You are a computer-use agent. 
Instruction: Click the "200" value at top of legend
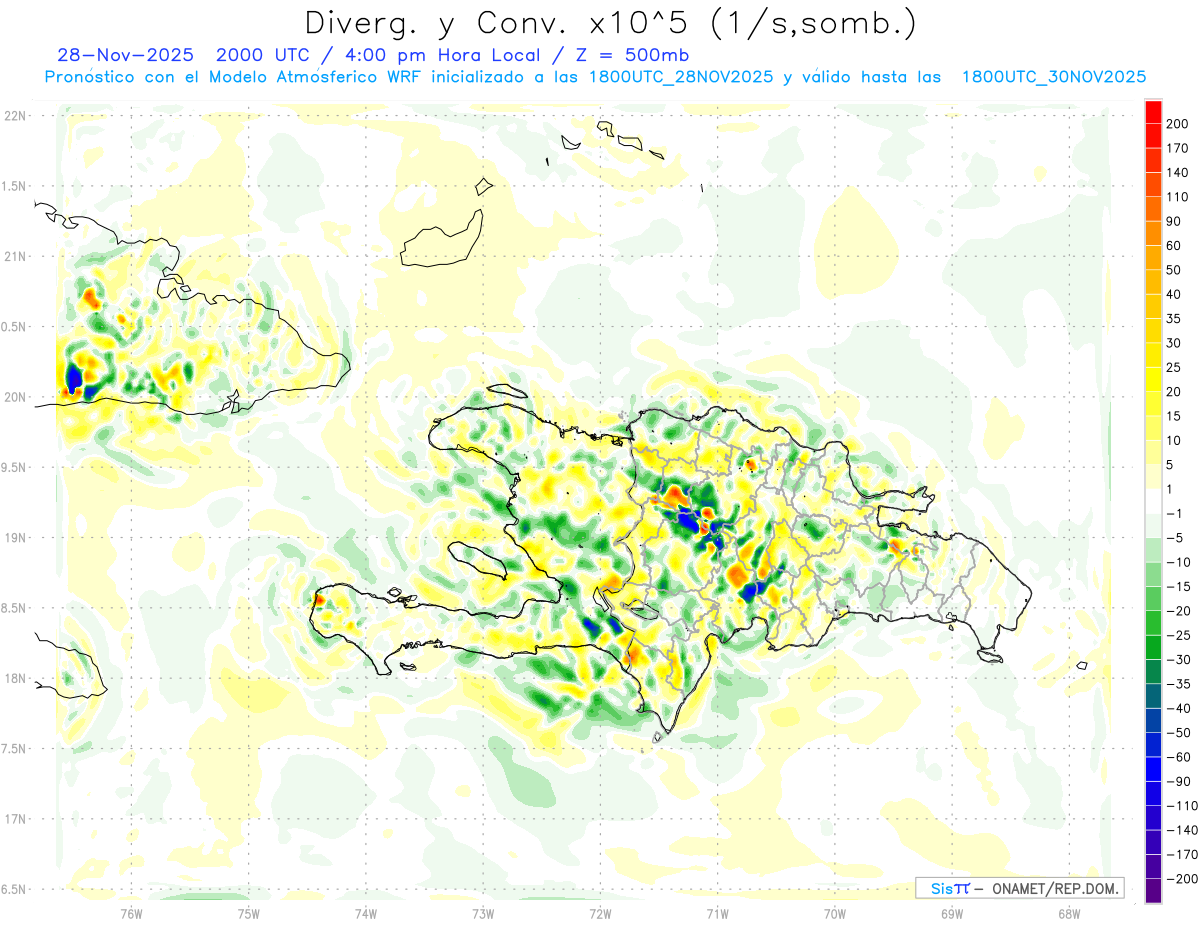1179,124
